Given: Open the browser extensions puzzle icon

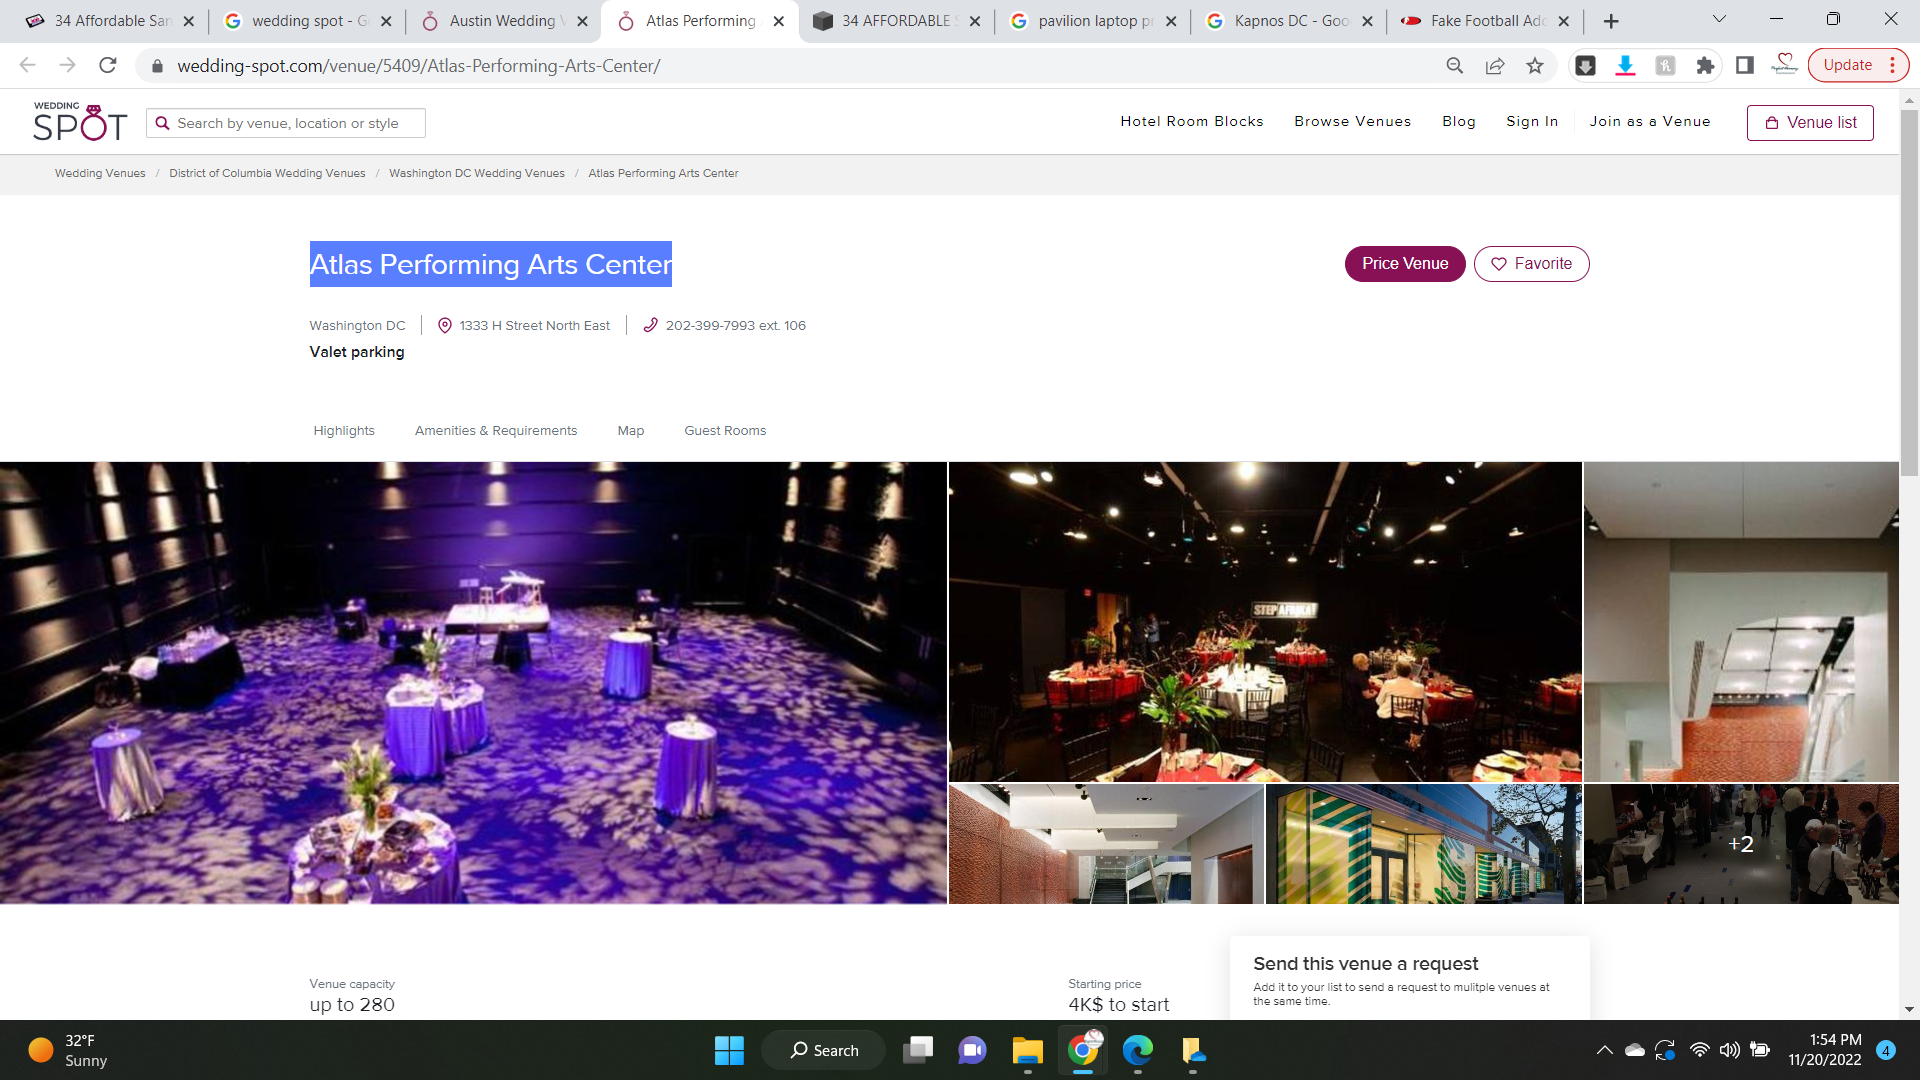Looking at the screenshot, I should (x=1705, y=66).
